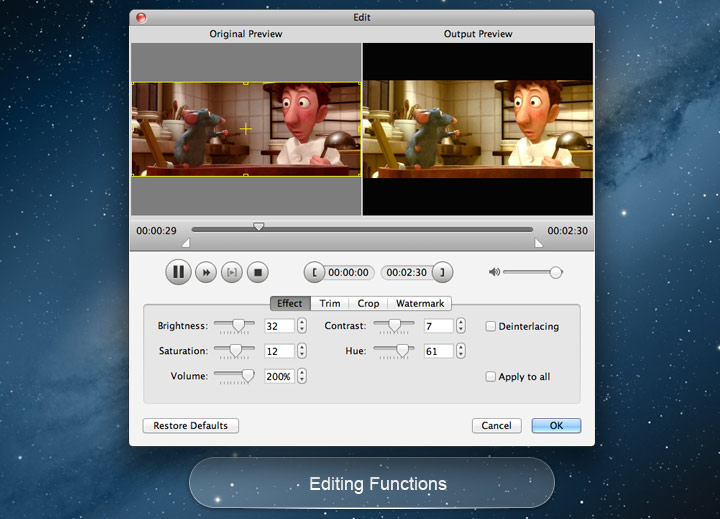Click the fast forward button
Screen dimensions: 720x519
coord(206,272)
